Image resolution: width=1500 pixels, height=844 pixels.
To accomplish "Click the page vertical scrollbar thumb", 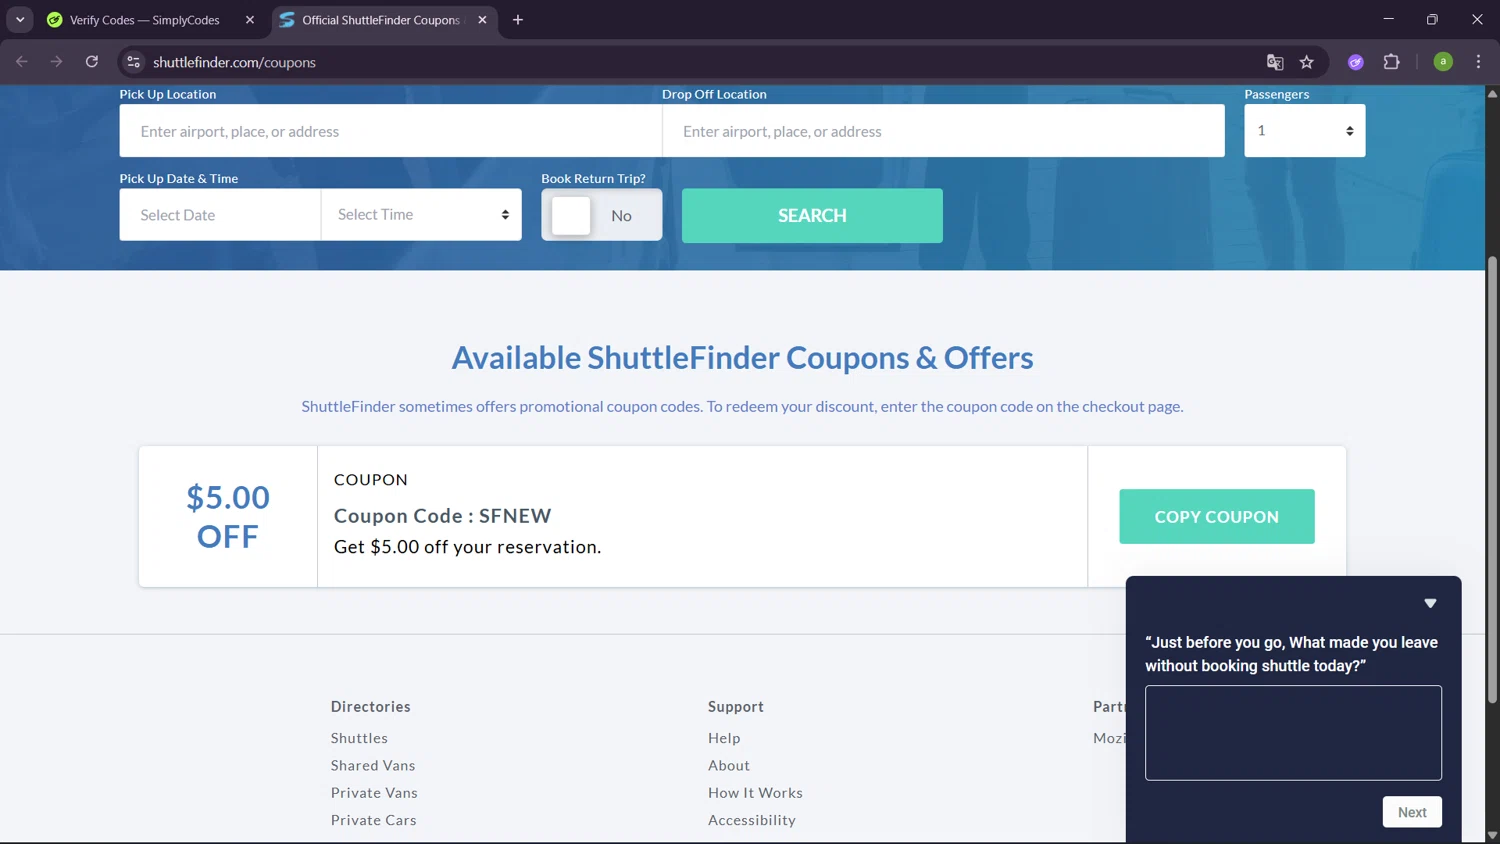I will click(1492, 480).
